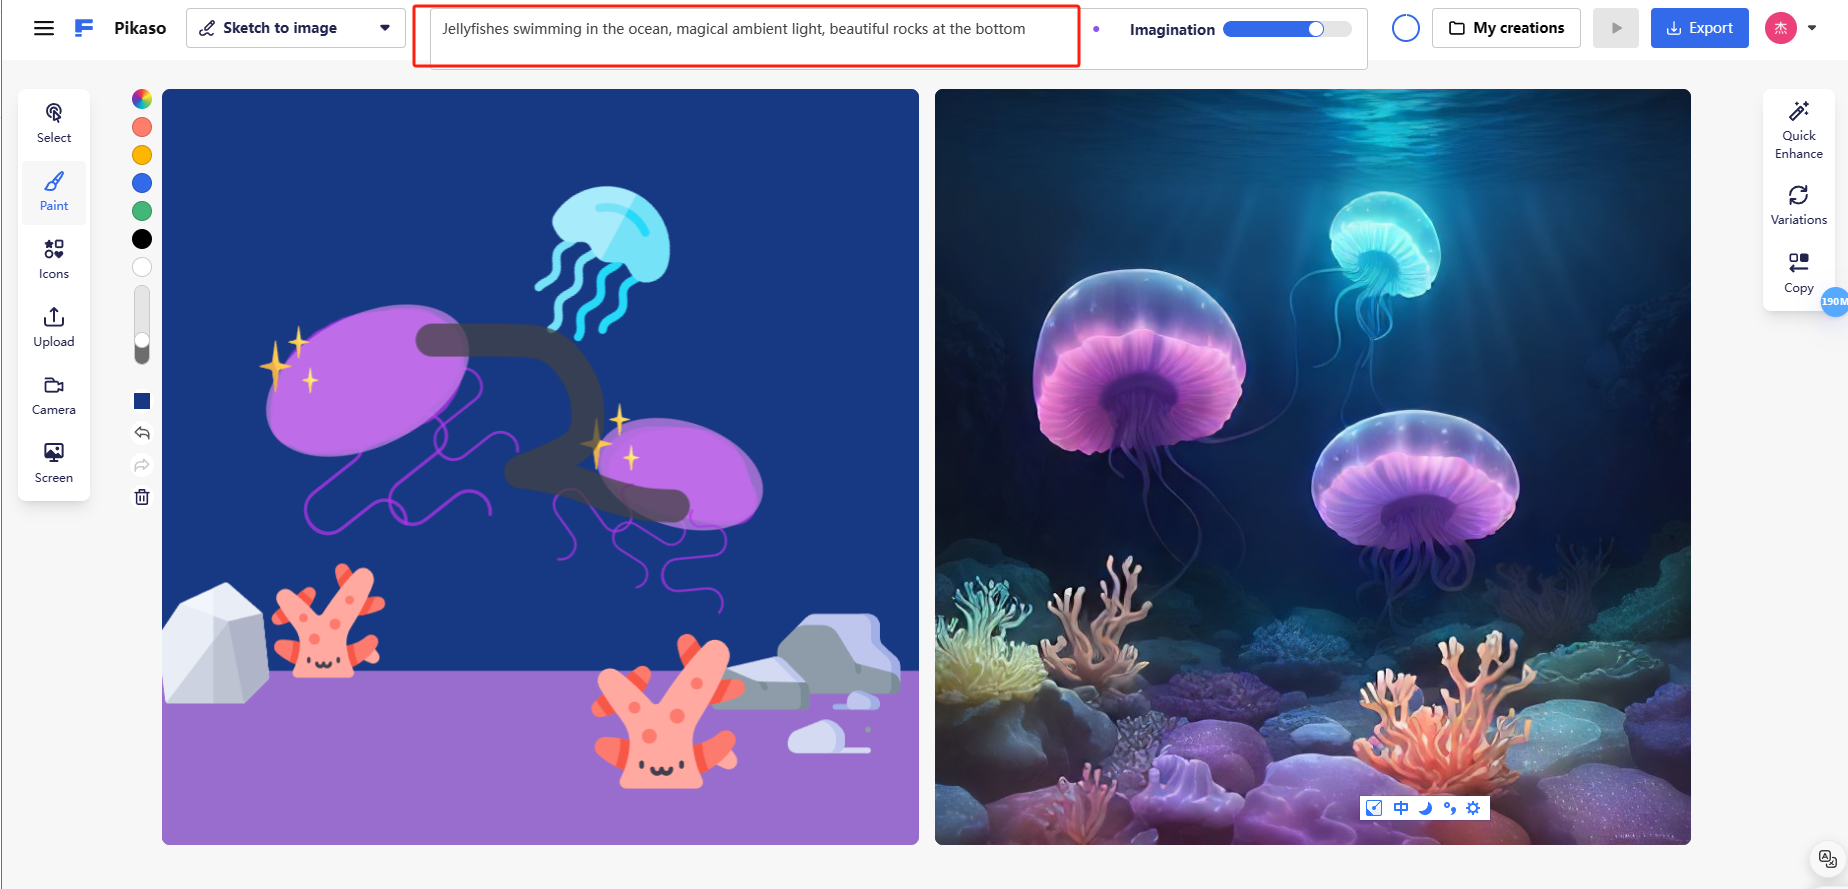Screen dimensions: 1848x889
Task: Open the account avatar dropdown arrow
Action: click(x=1812, y=28)
